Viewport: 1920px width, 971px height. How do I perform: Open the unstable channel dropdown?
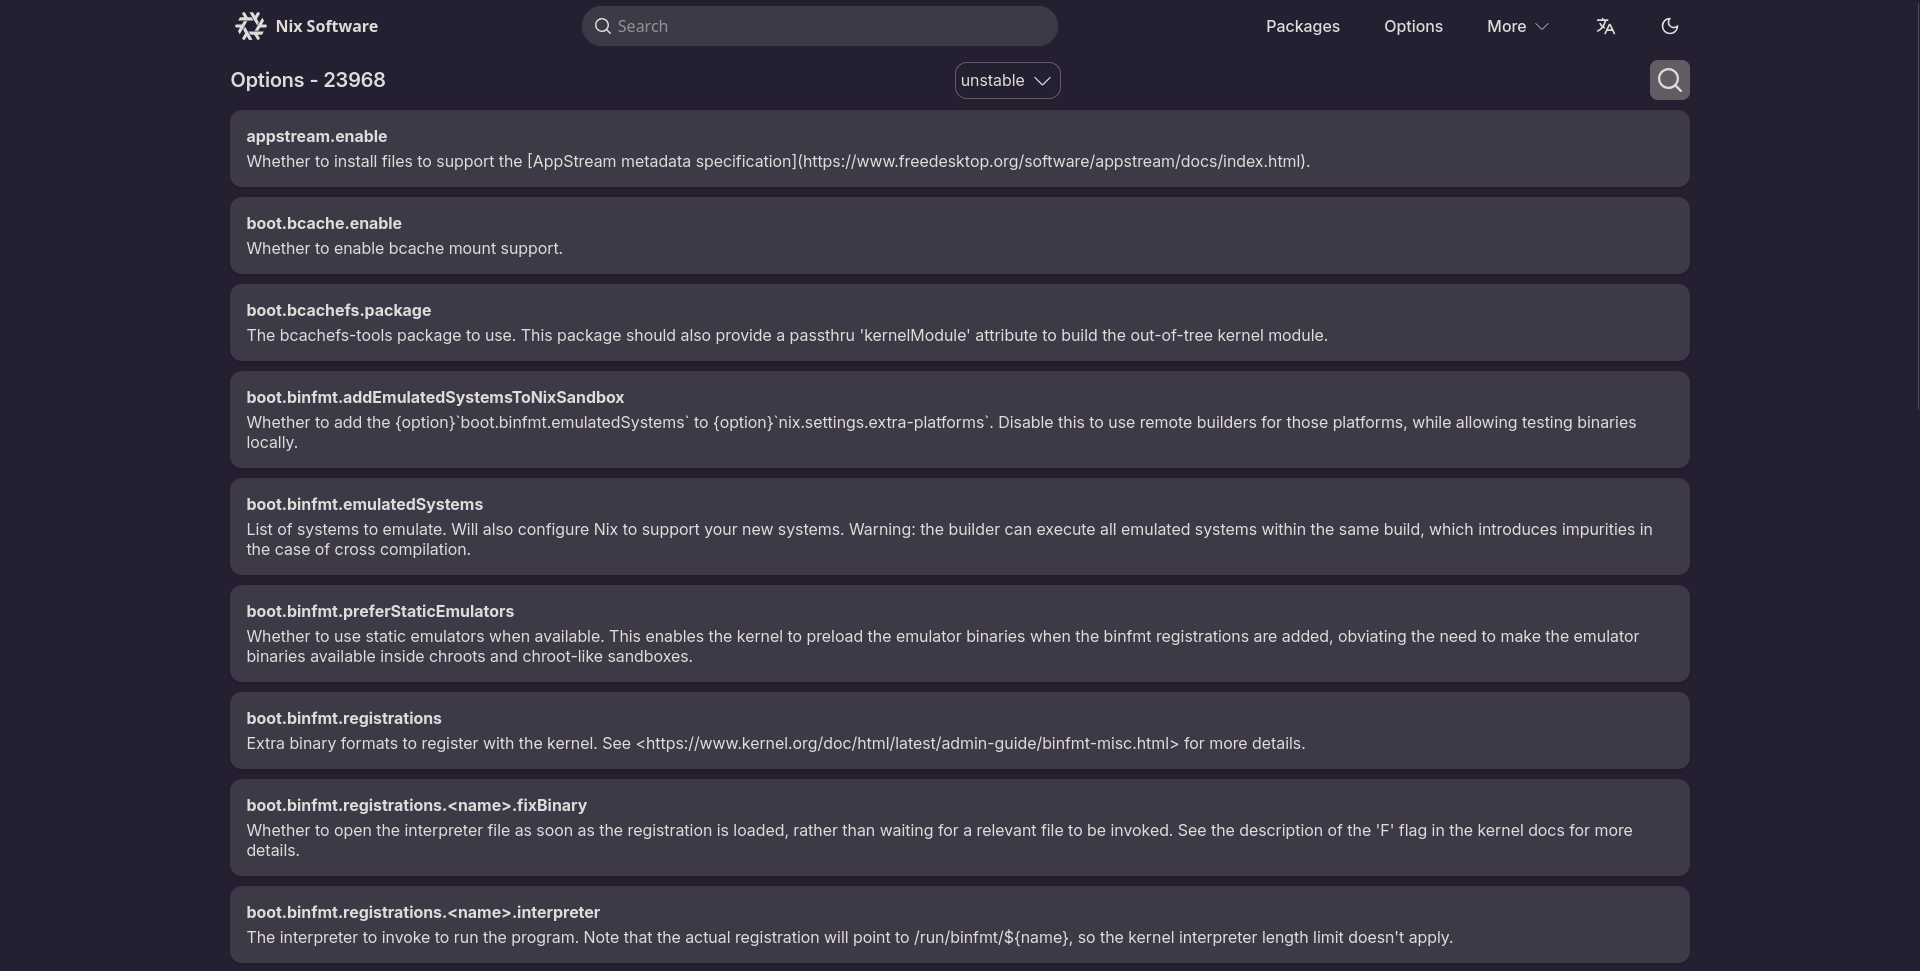pos(1006,80)
